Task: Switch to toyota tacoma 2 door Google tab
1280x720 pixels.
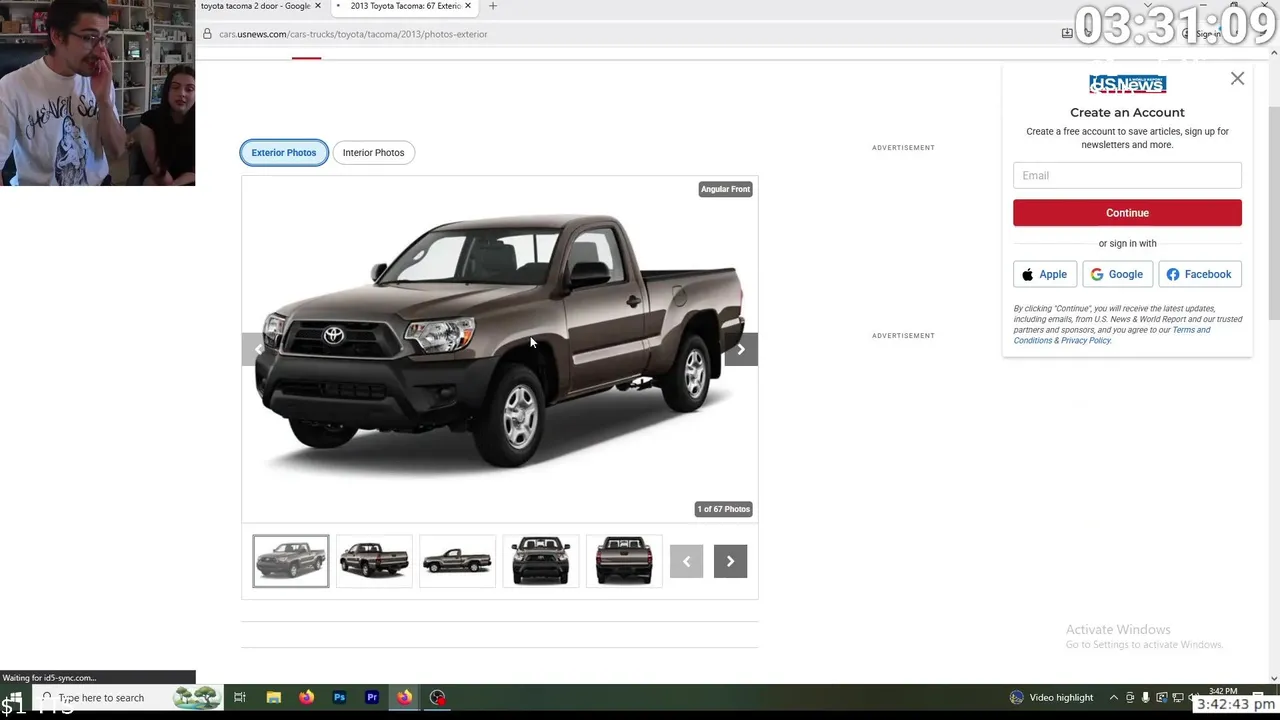Action: [x=255, y=6]
